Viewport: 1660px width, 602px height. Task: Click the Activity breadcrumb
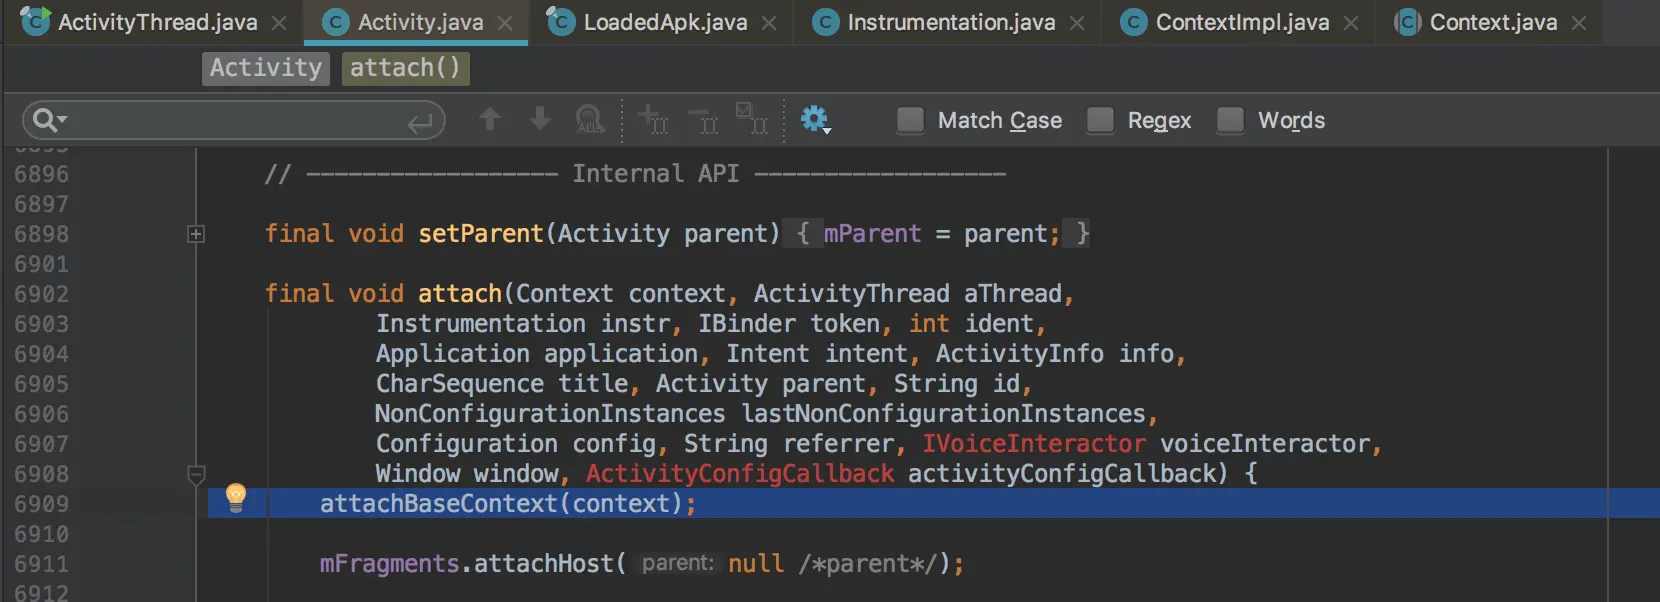pos(266,68)
